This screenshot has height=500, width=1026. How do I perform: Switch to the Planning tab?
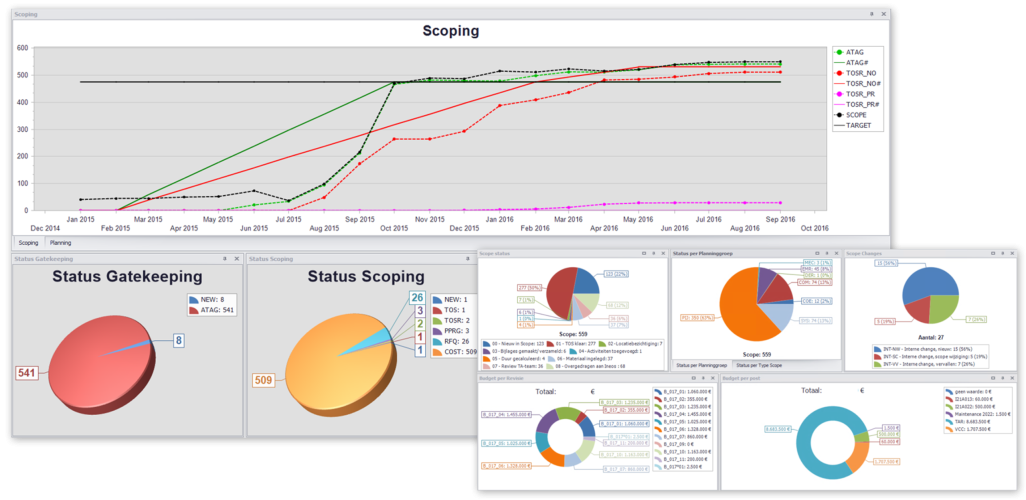pyautogui.click(x=61, y=242)
